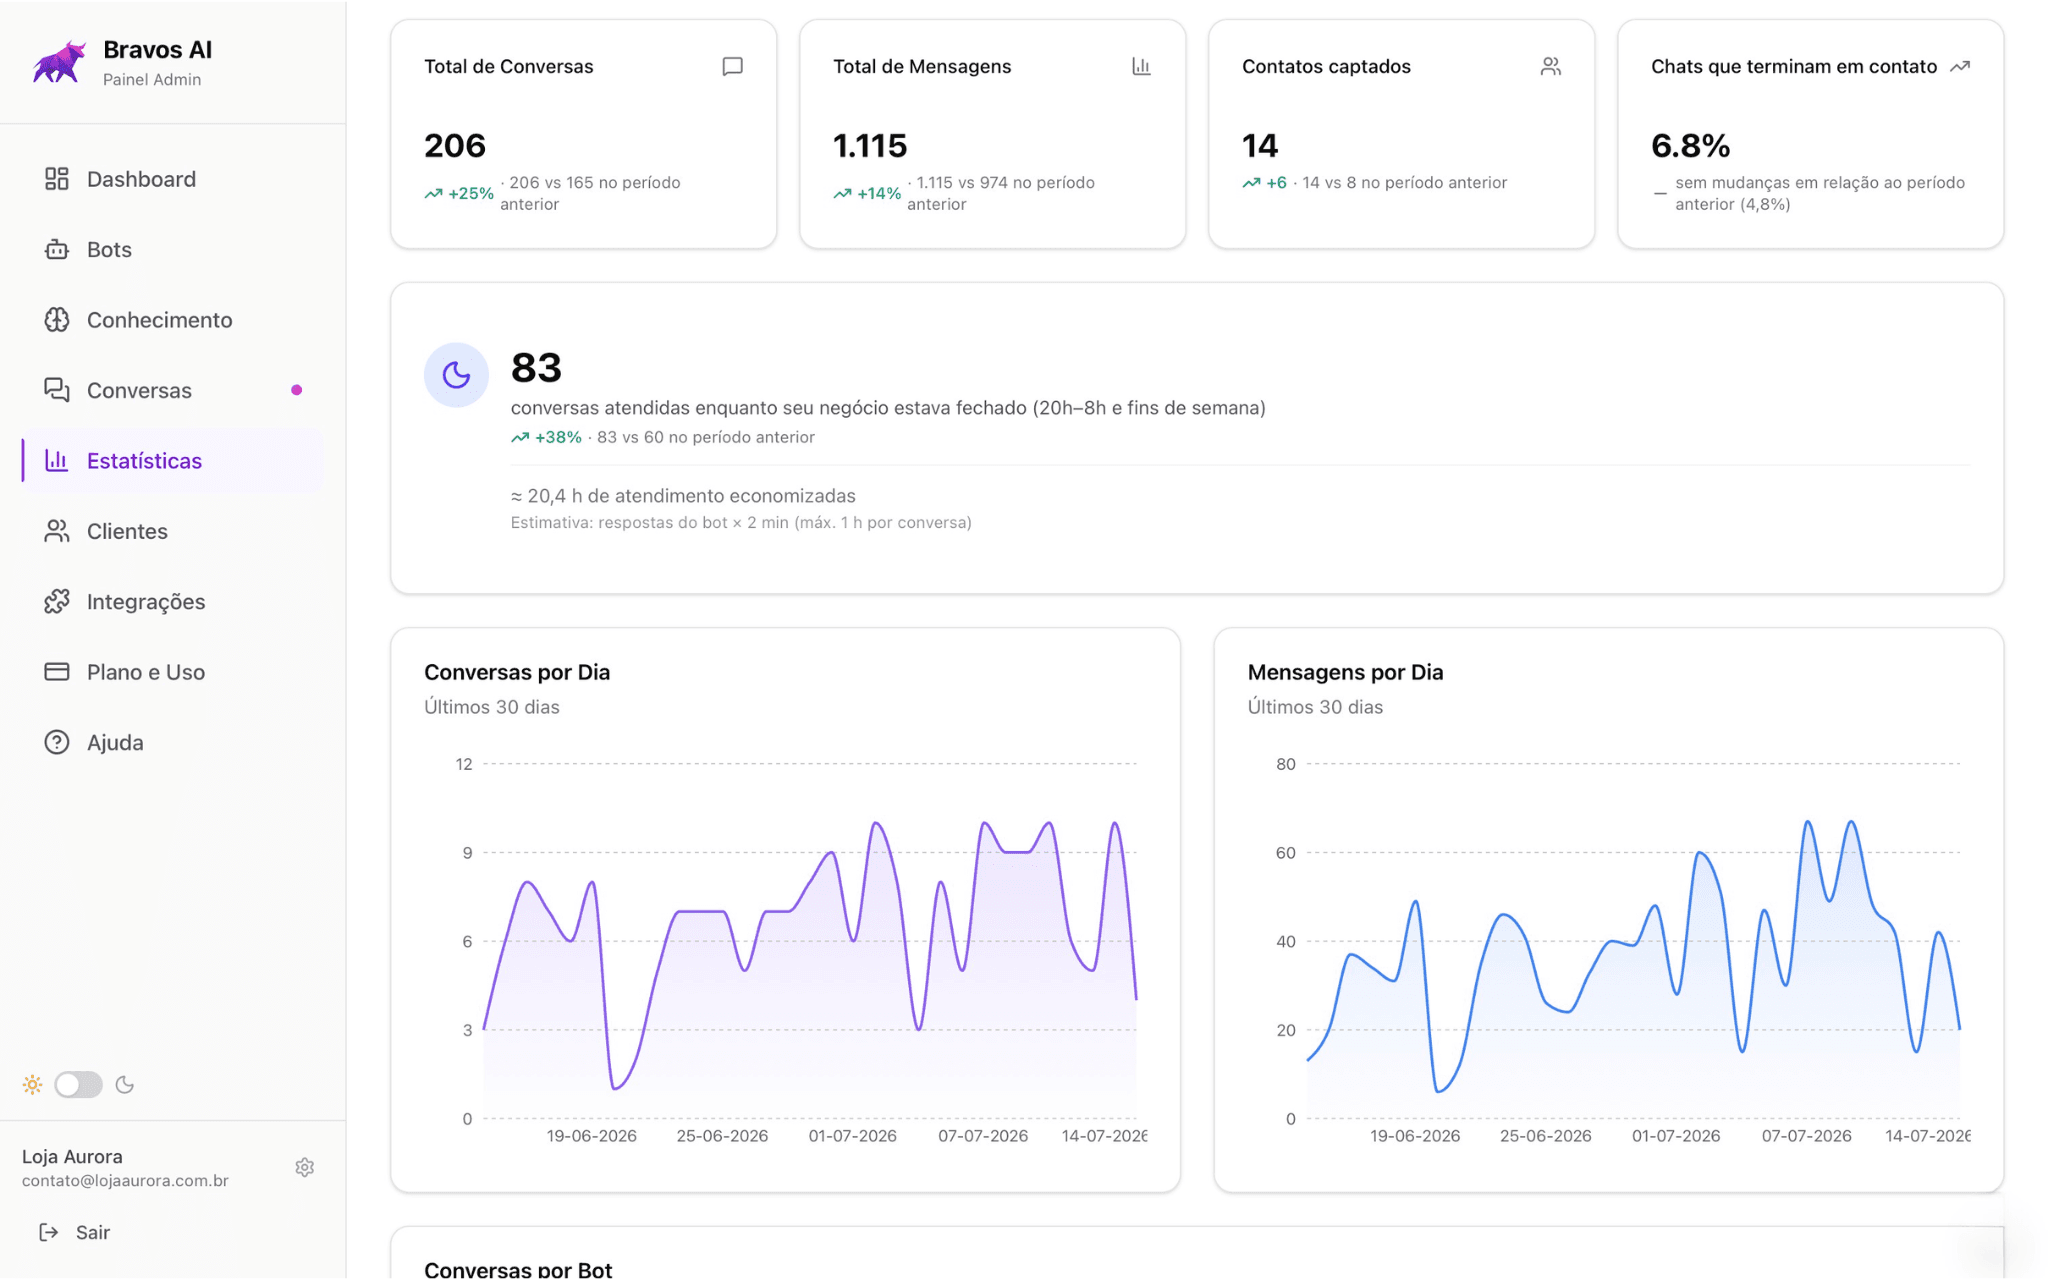Click the Mensagens por Dia chart title
Screen dimensions: 2048x1280
pyautogui.click(x=1345, y=672)
